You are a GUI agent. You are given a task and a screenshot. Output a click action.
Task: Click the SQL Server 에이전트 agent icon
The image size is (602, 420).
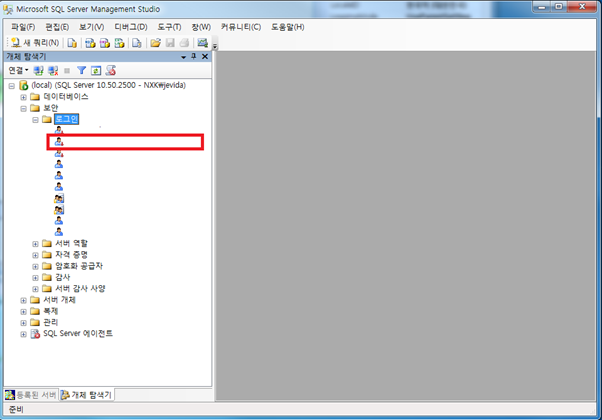(x=35, y=334)
